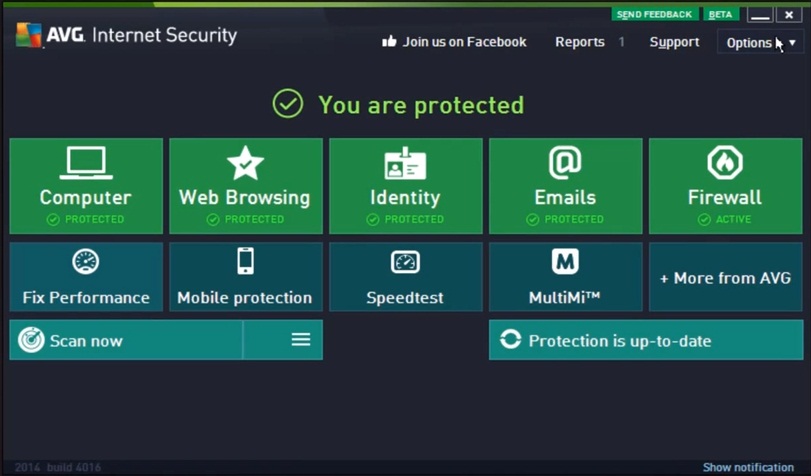Click the You are protected status text

[421, 105]
